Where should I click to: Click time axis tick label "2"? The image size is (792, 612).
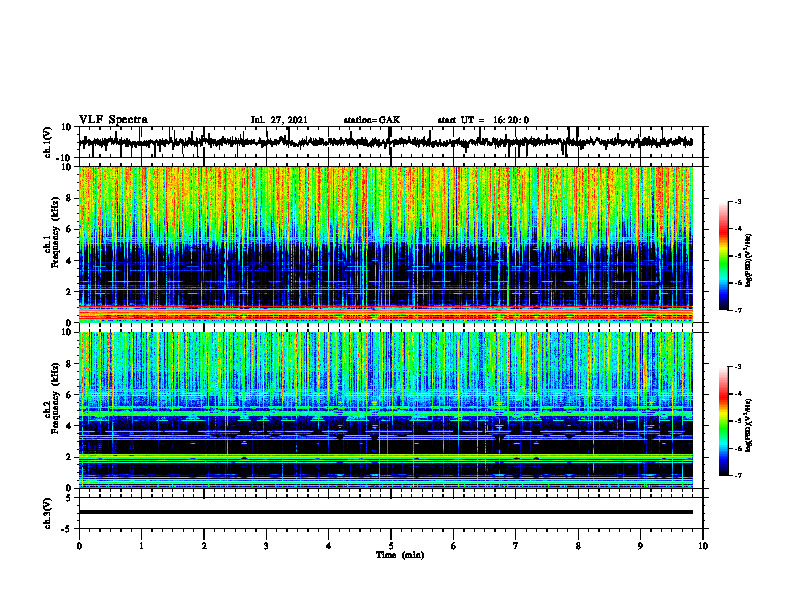204,546
